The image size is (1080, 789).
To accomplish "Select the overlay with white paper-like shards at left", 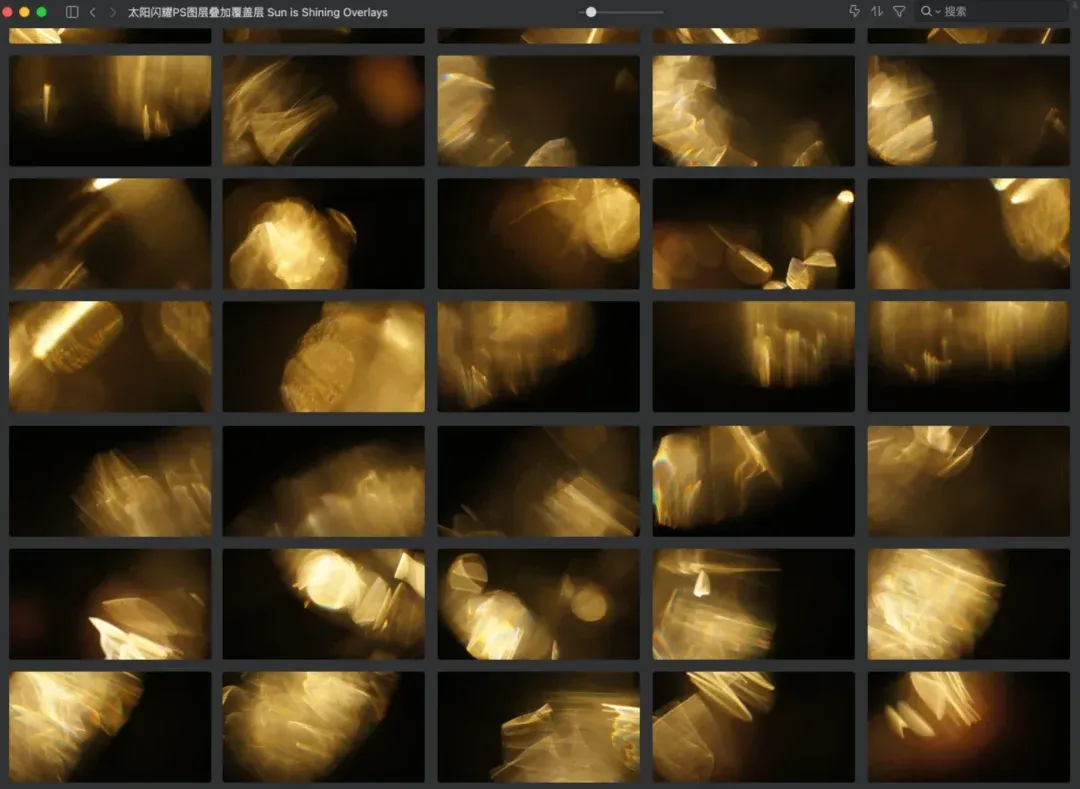I will (x=110, y=604).
